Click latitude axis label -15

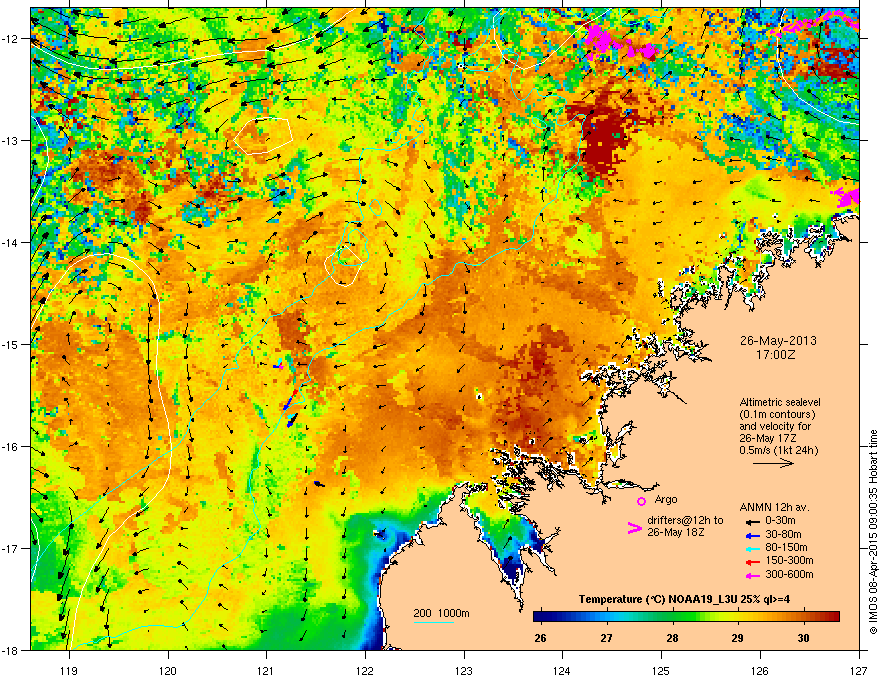(11, 344)
